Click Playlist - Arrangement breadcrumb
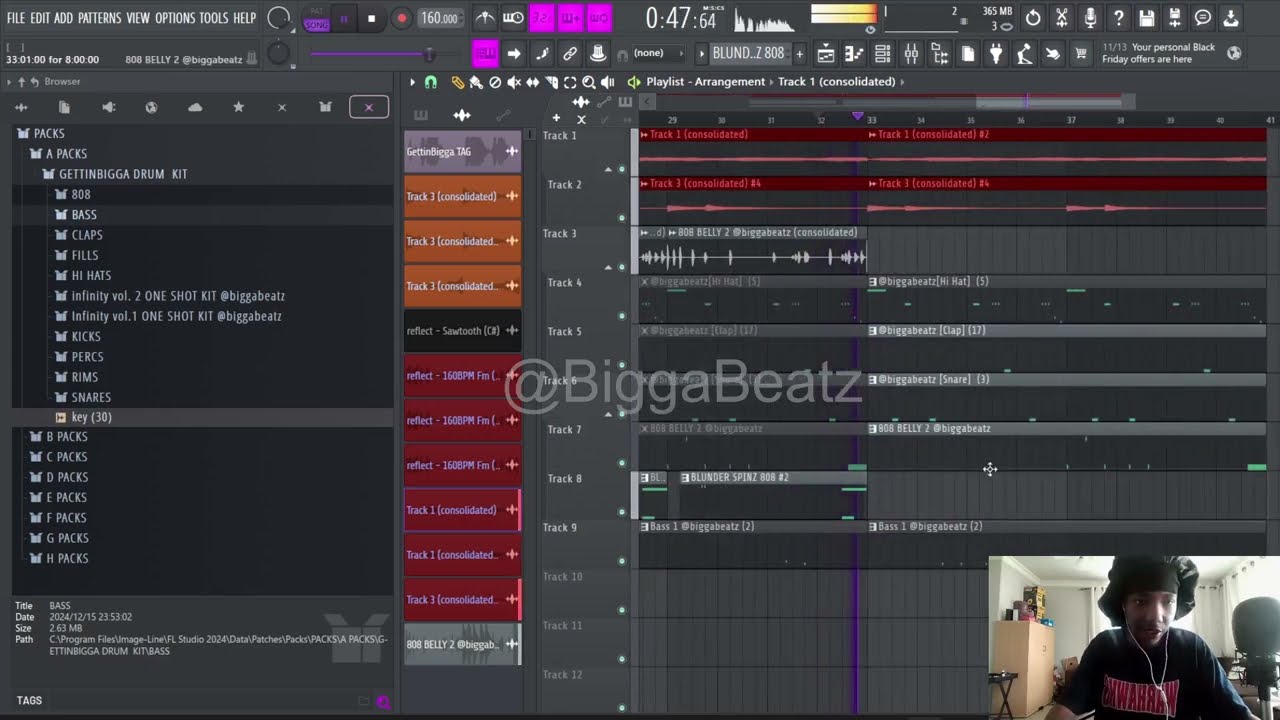The image size is (1280, 720). pyautogui.click(x=705, y=82)
